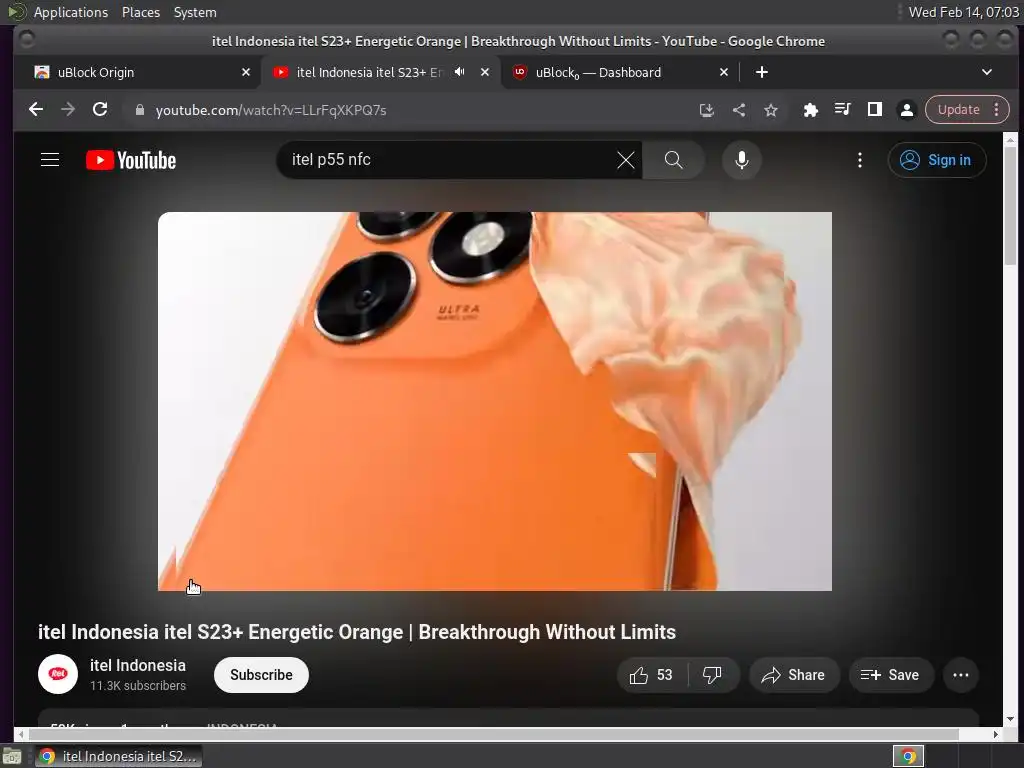The height and width of the screenshot is (768, 1024).
Task: Reload the current page
Action: (x=100, y=110)
